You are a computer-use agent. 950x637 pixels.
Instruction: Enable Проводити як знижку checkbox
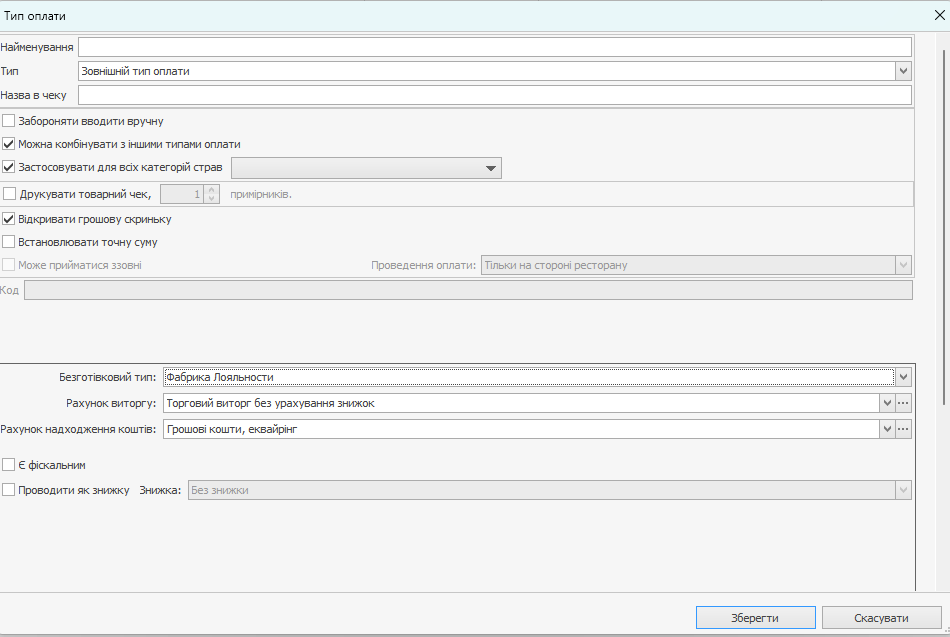tap(9, 490)
